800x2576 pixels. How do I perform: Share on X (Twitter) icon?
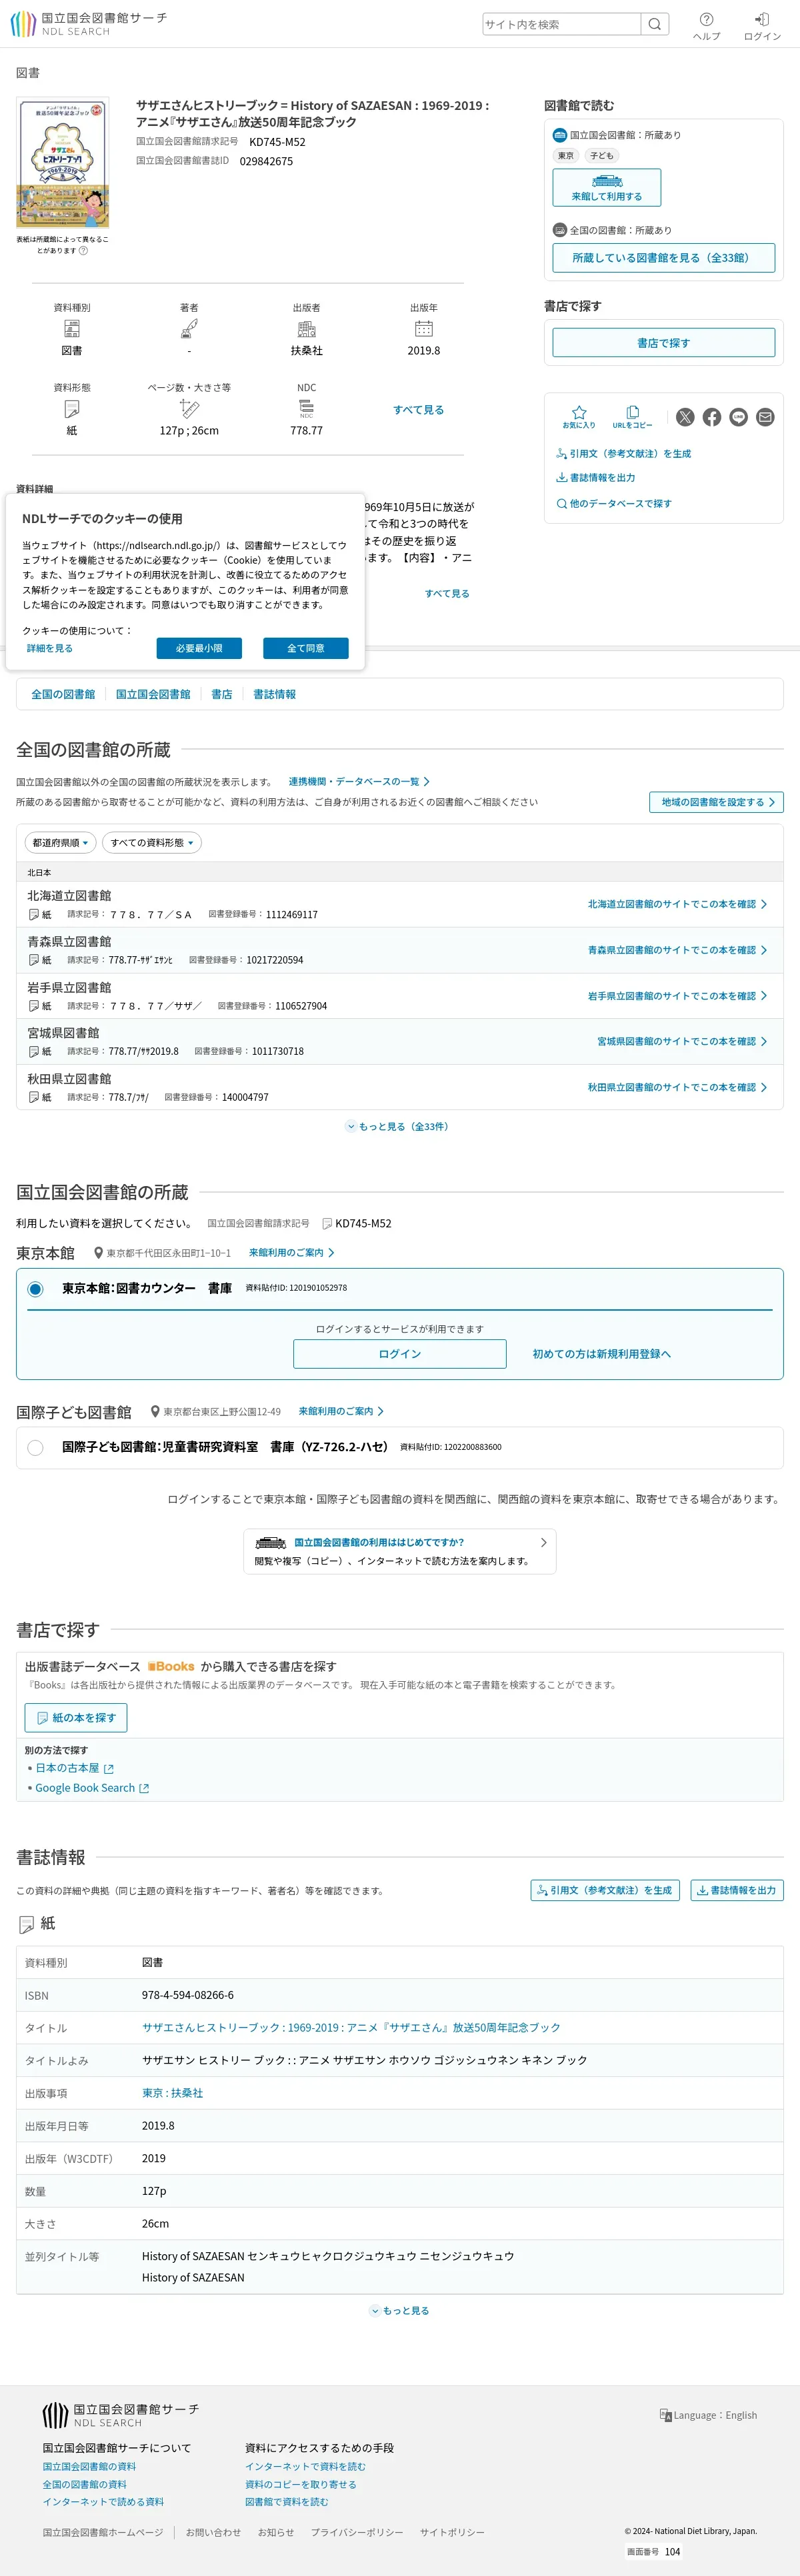click(x=685, y=417)
